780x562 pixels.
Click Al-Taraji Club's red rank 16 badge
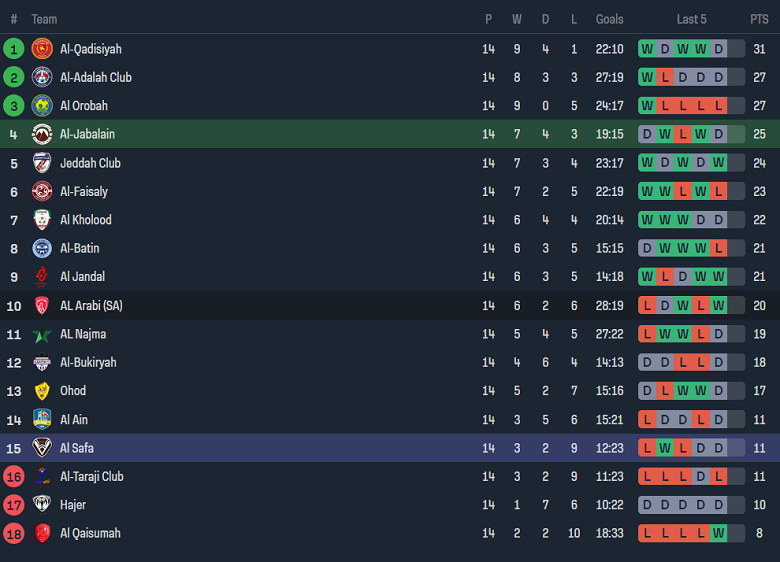coord(14,477)
